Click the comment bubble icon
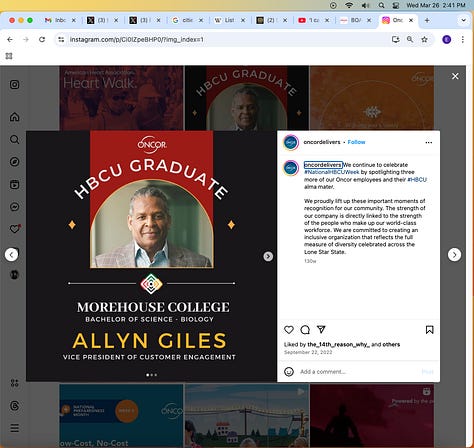 point(305,330)
